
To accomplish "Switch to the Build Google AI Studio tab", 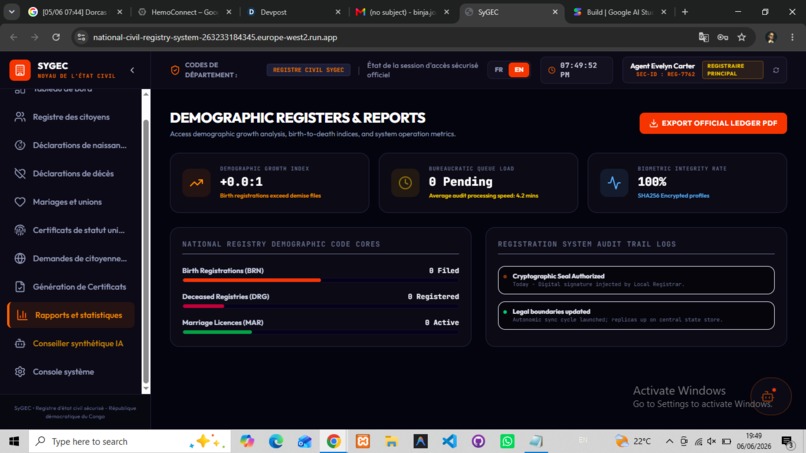I will [x=619, y=12].
